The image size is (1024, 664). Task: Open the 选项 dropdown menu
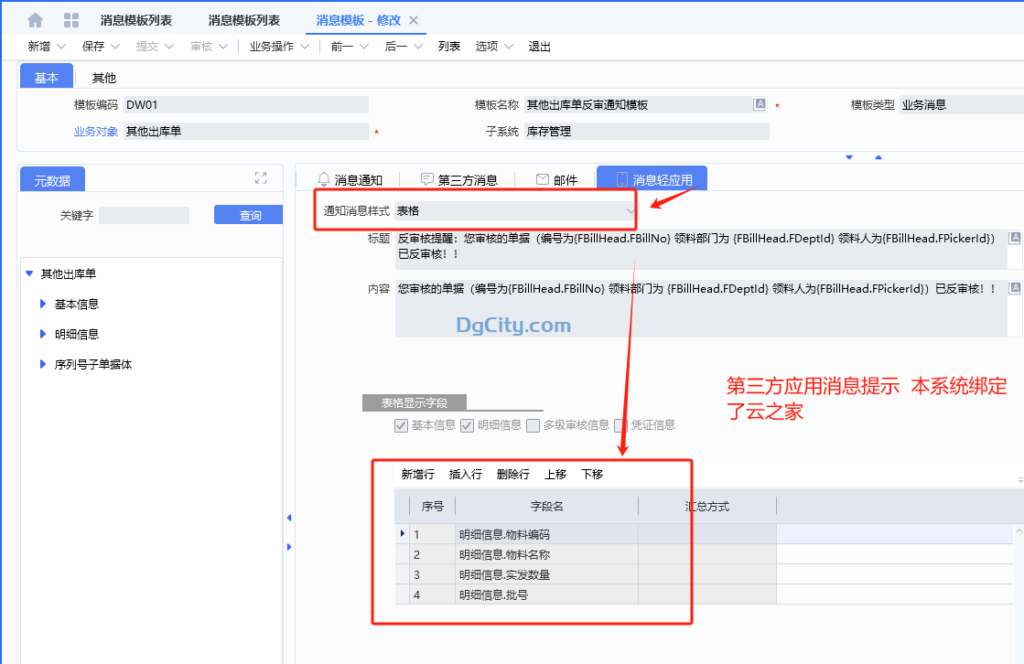(x=490, y=46)
